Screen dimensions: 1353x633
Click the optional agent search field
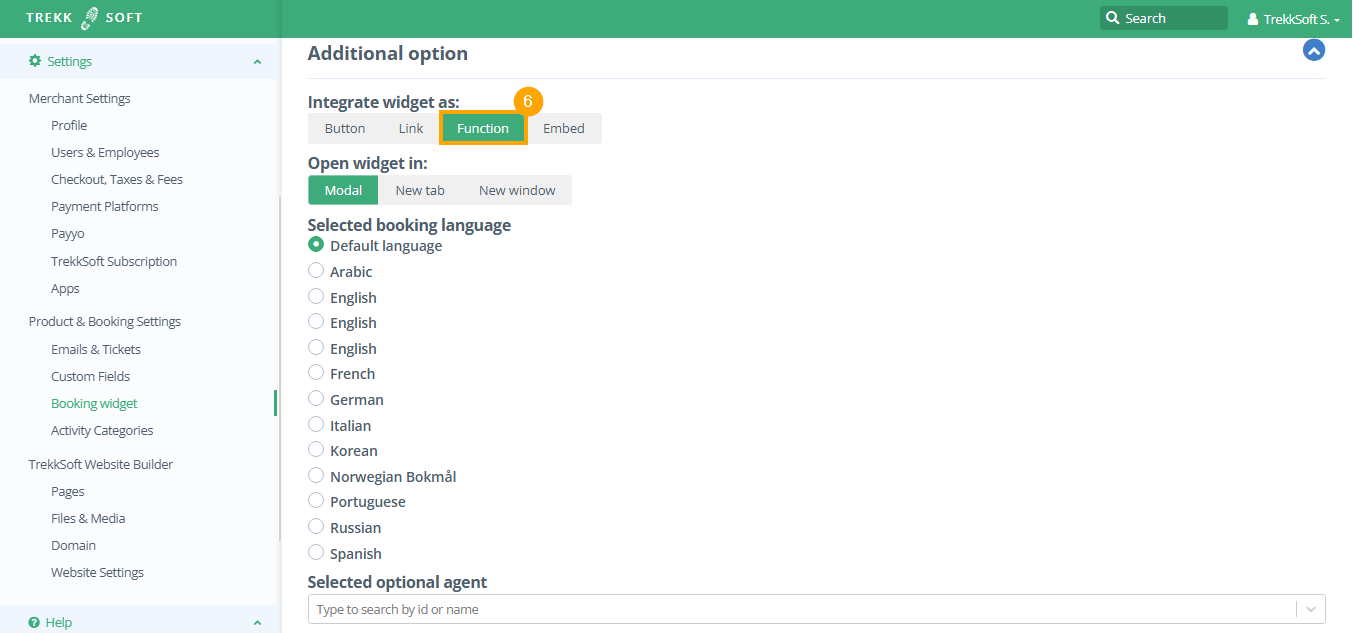pos(800,609)
